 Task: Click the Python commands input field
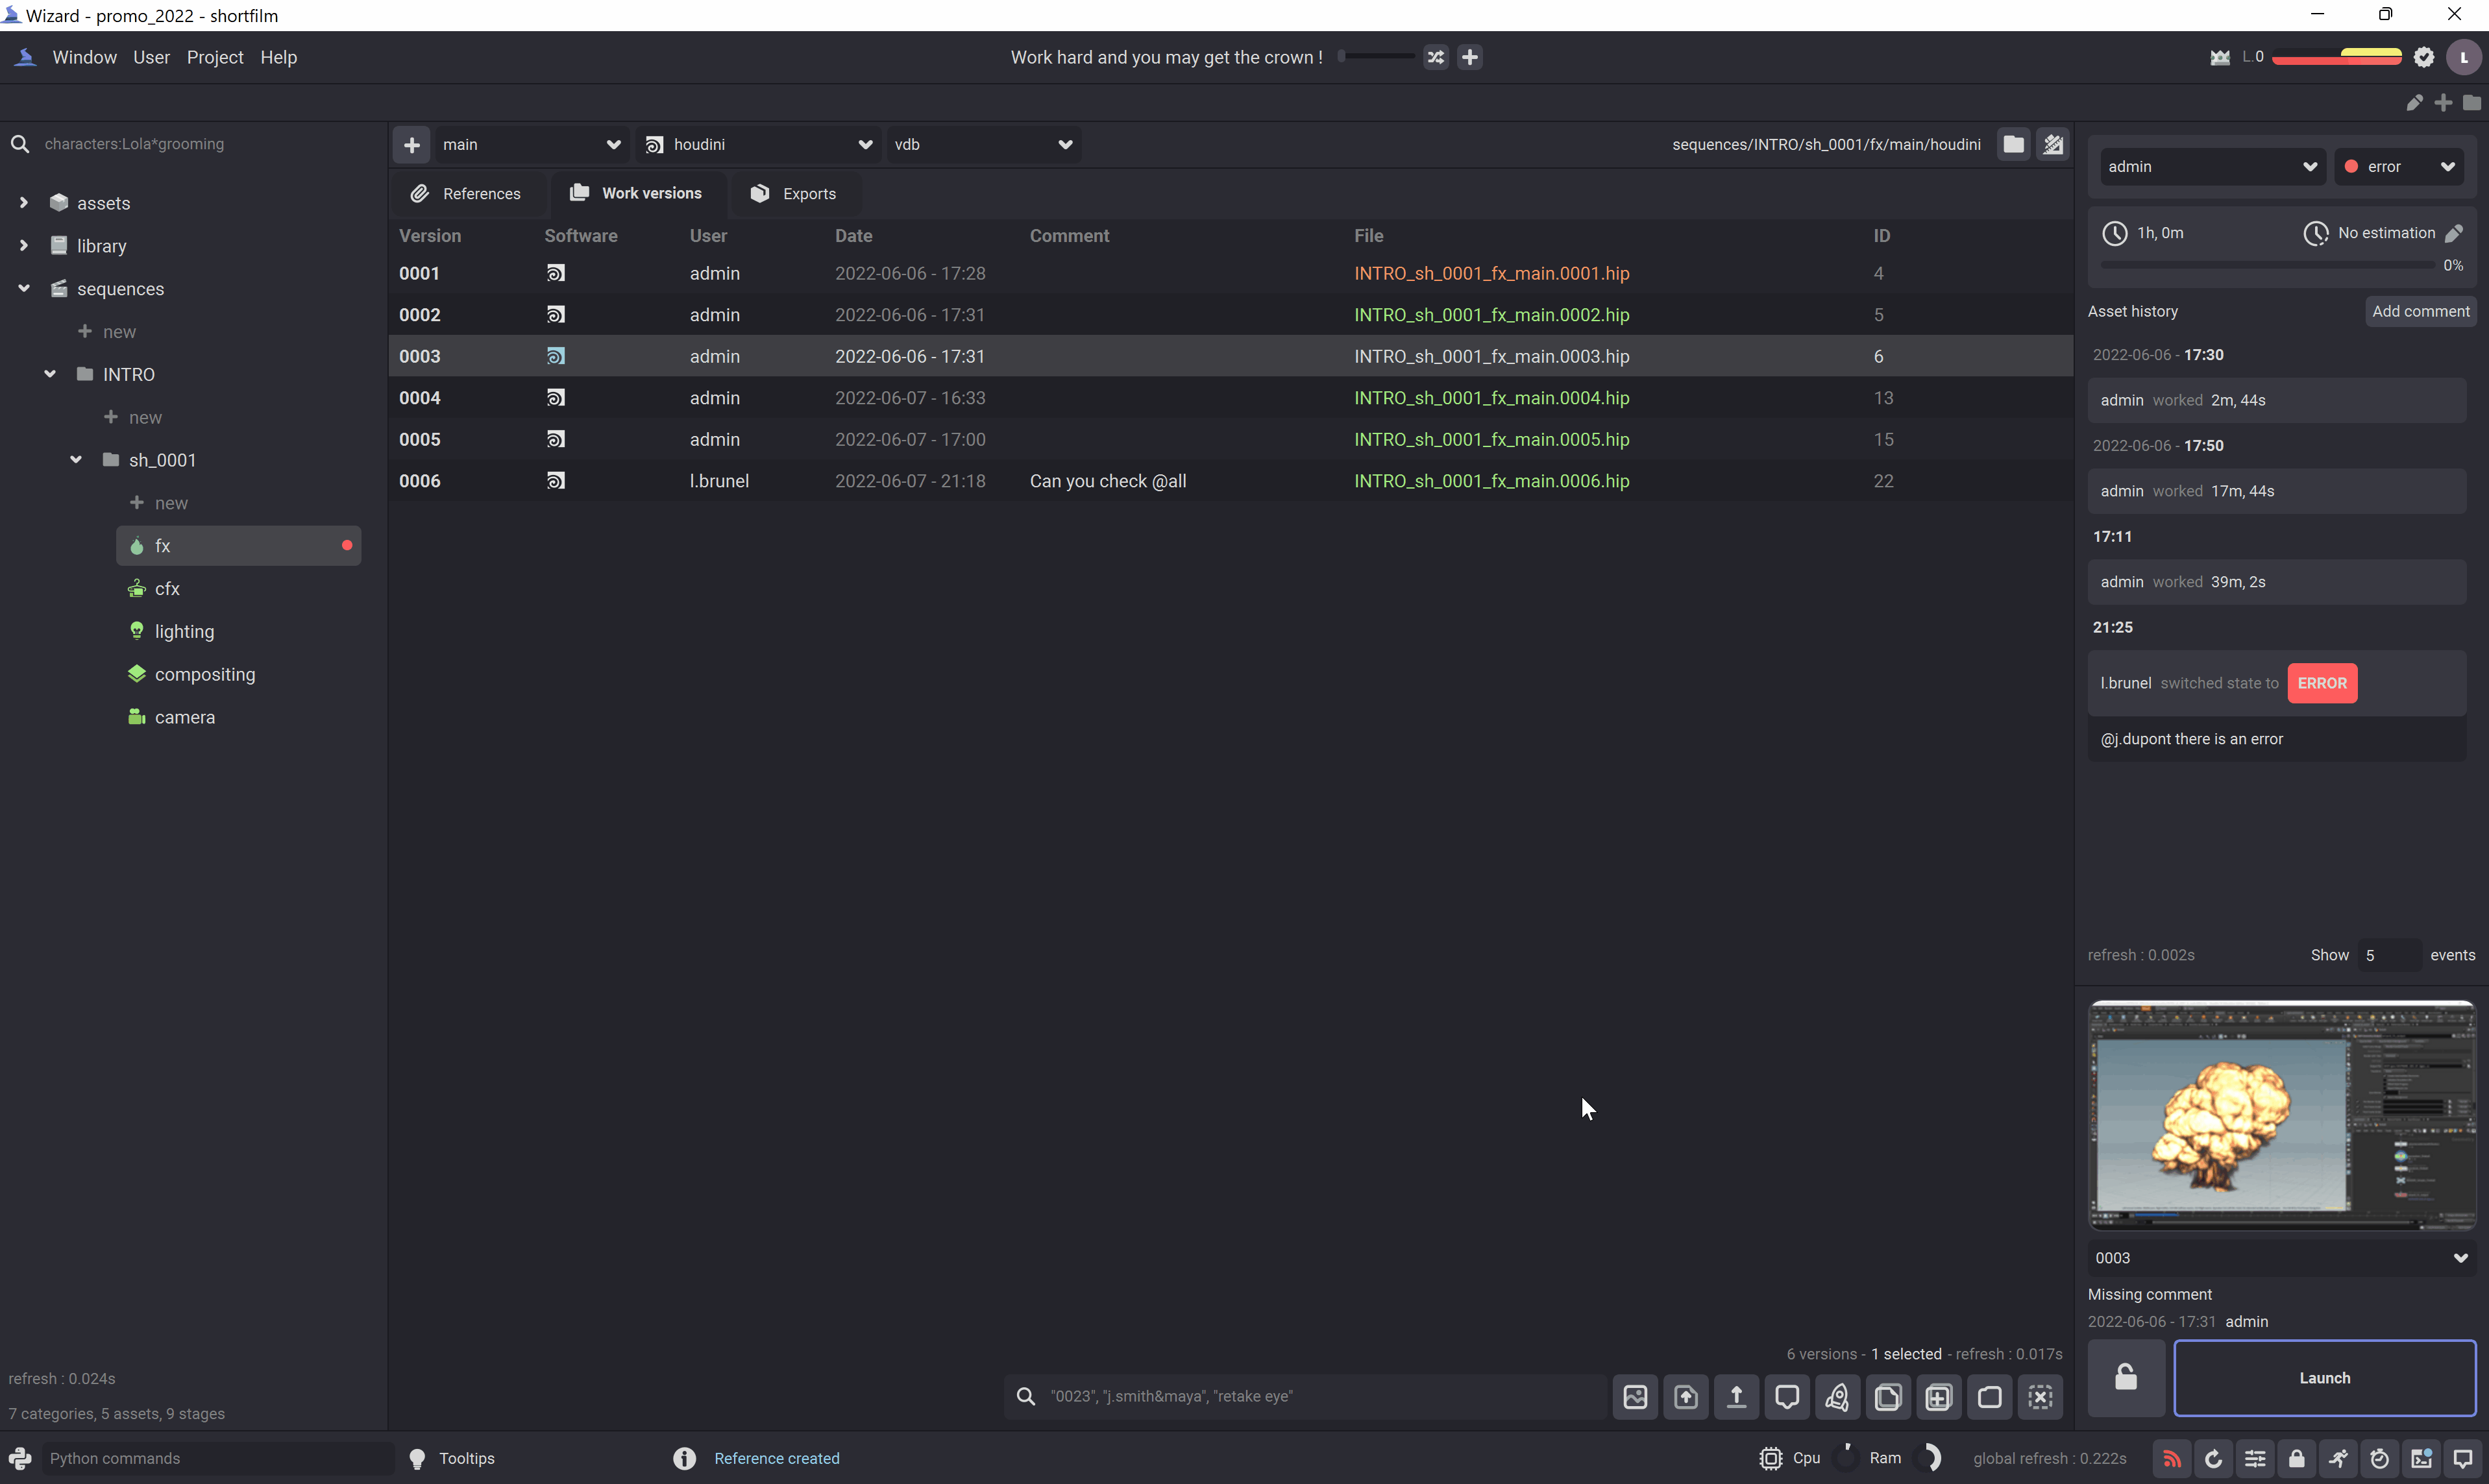(218, 1459)
